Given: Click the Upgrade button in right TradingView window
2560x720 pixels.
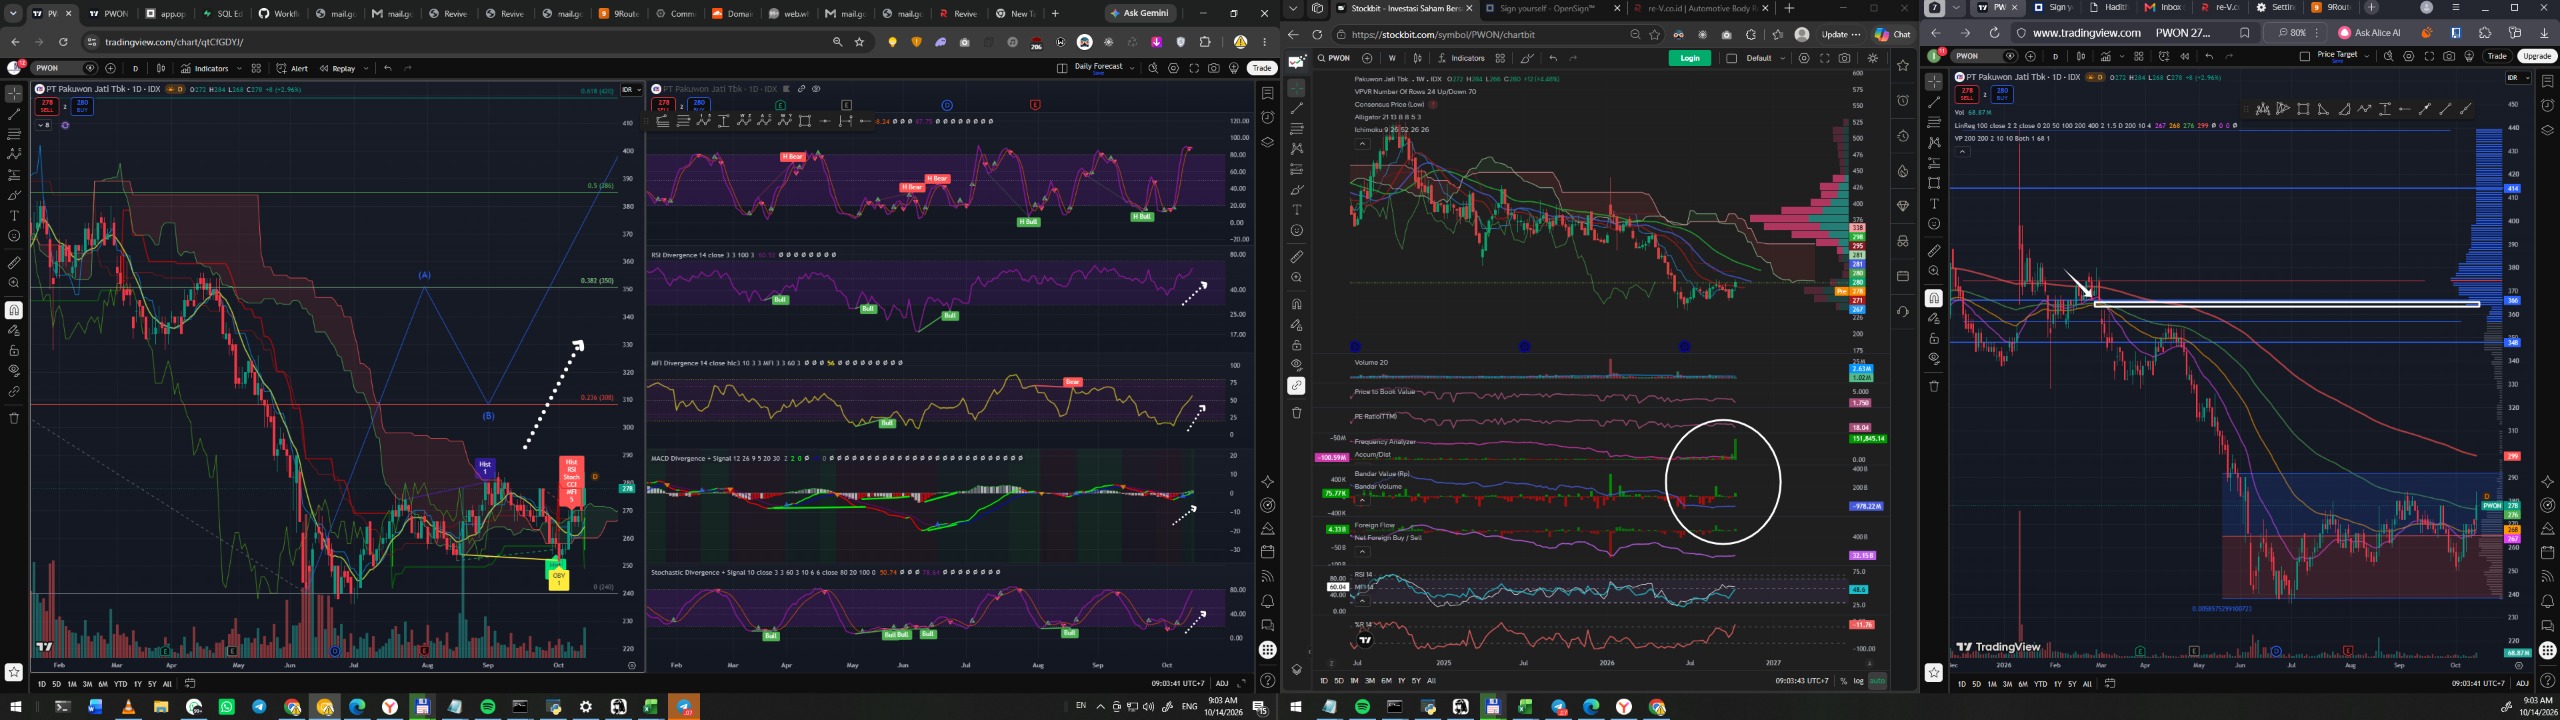Looking at the screenshot, I should [x=2537, y=56].
